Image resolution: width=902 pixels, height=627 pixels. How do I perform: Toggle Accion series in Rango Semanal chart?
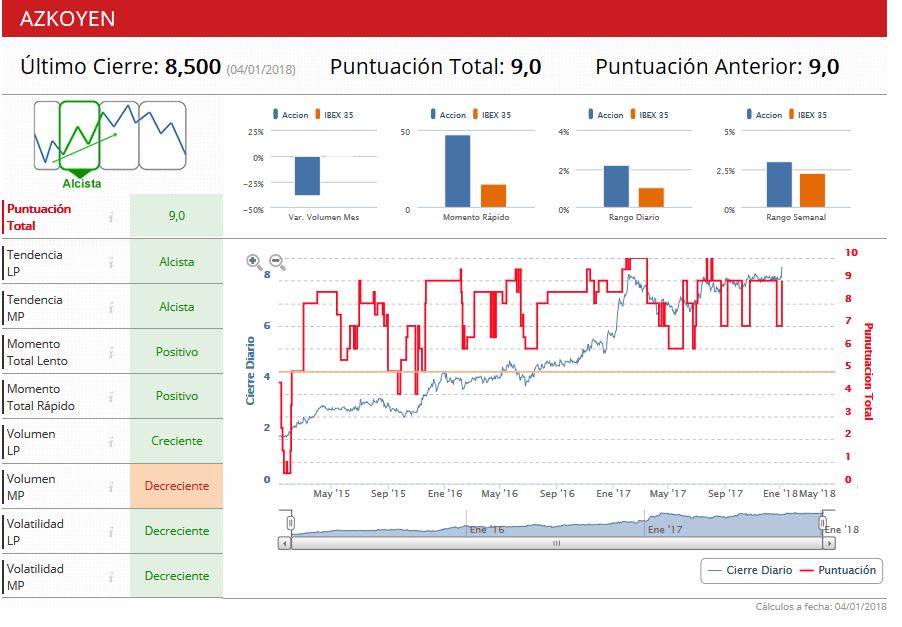click(x=764, y=115)
